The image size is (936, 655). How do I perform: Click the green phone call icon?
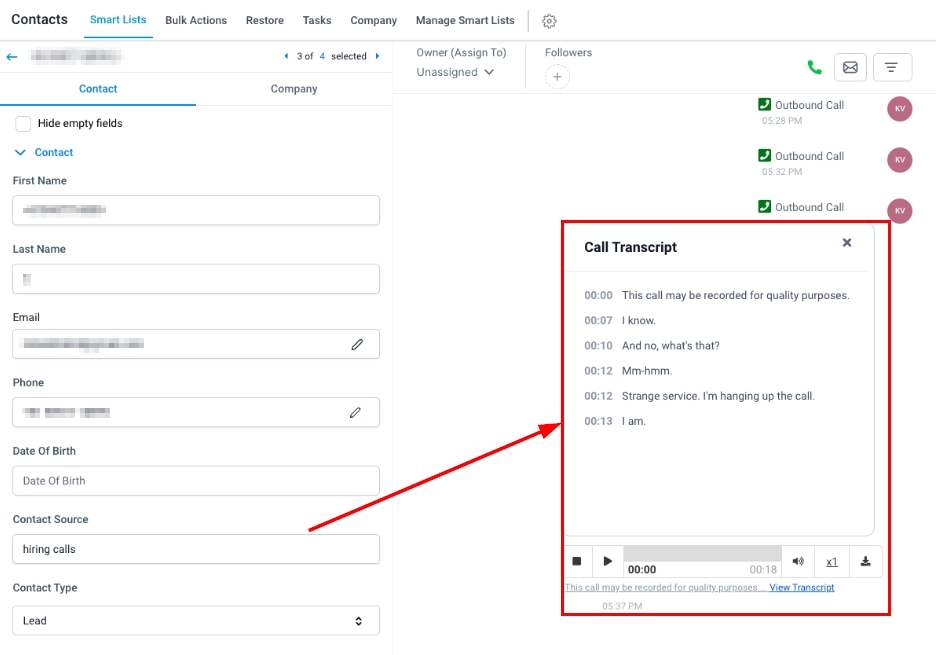click(x=815, y=68)
